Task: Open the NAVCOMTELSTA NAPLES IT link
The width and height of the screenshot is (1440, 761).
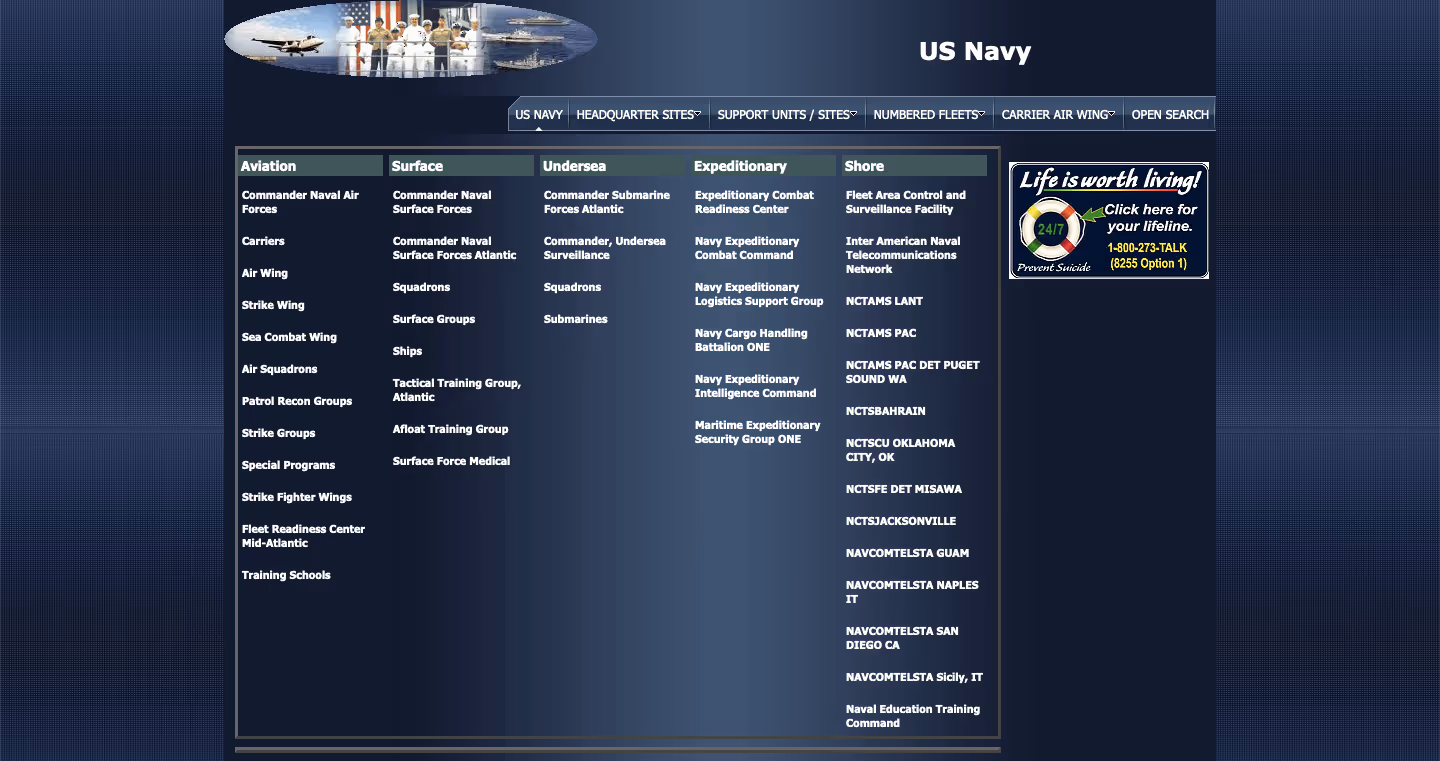Action: pos(912,592)
